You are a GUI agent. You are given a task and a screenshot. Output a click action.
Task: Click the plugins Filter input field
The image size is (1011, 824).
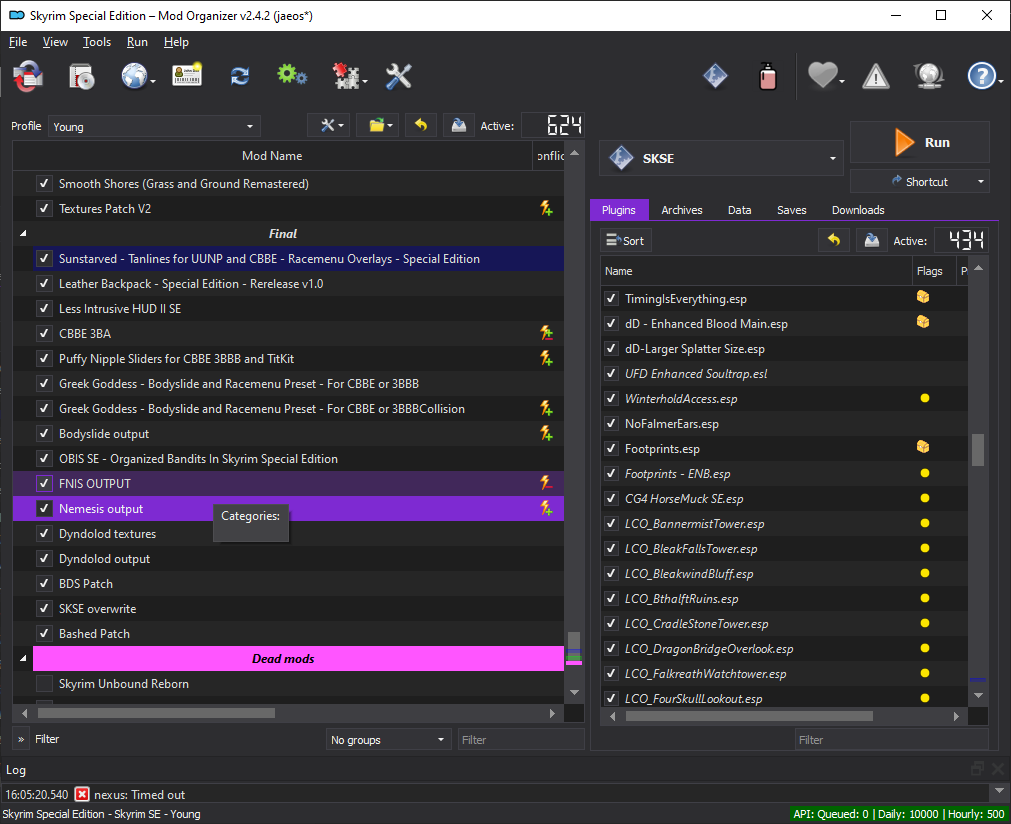(891, 740)
